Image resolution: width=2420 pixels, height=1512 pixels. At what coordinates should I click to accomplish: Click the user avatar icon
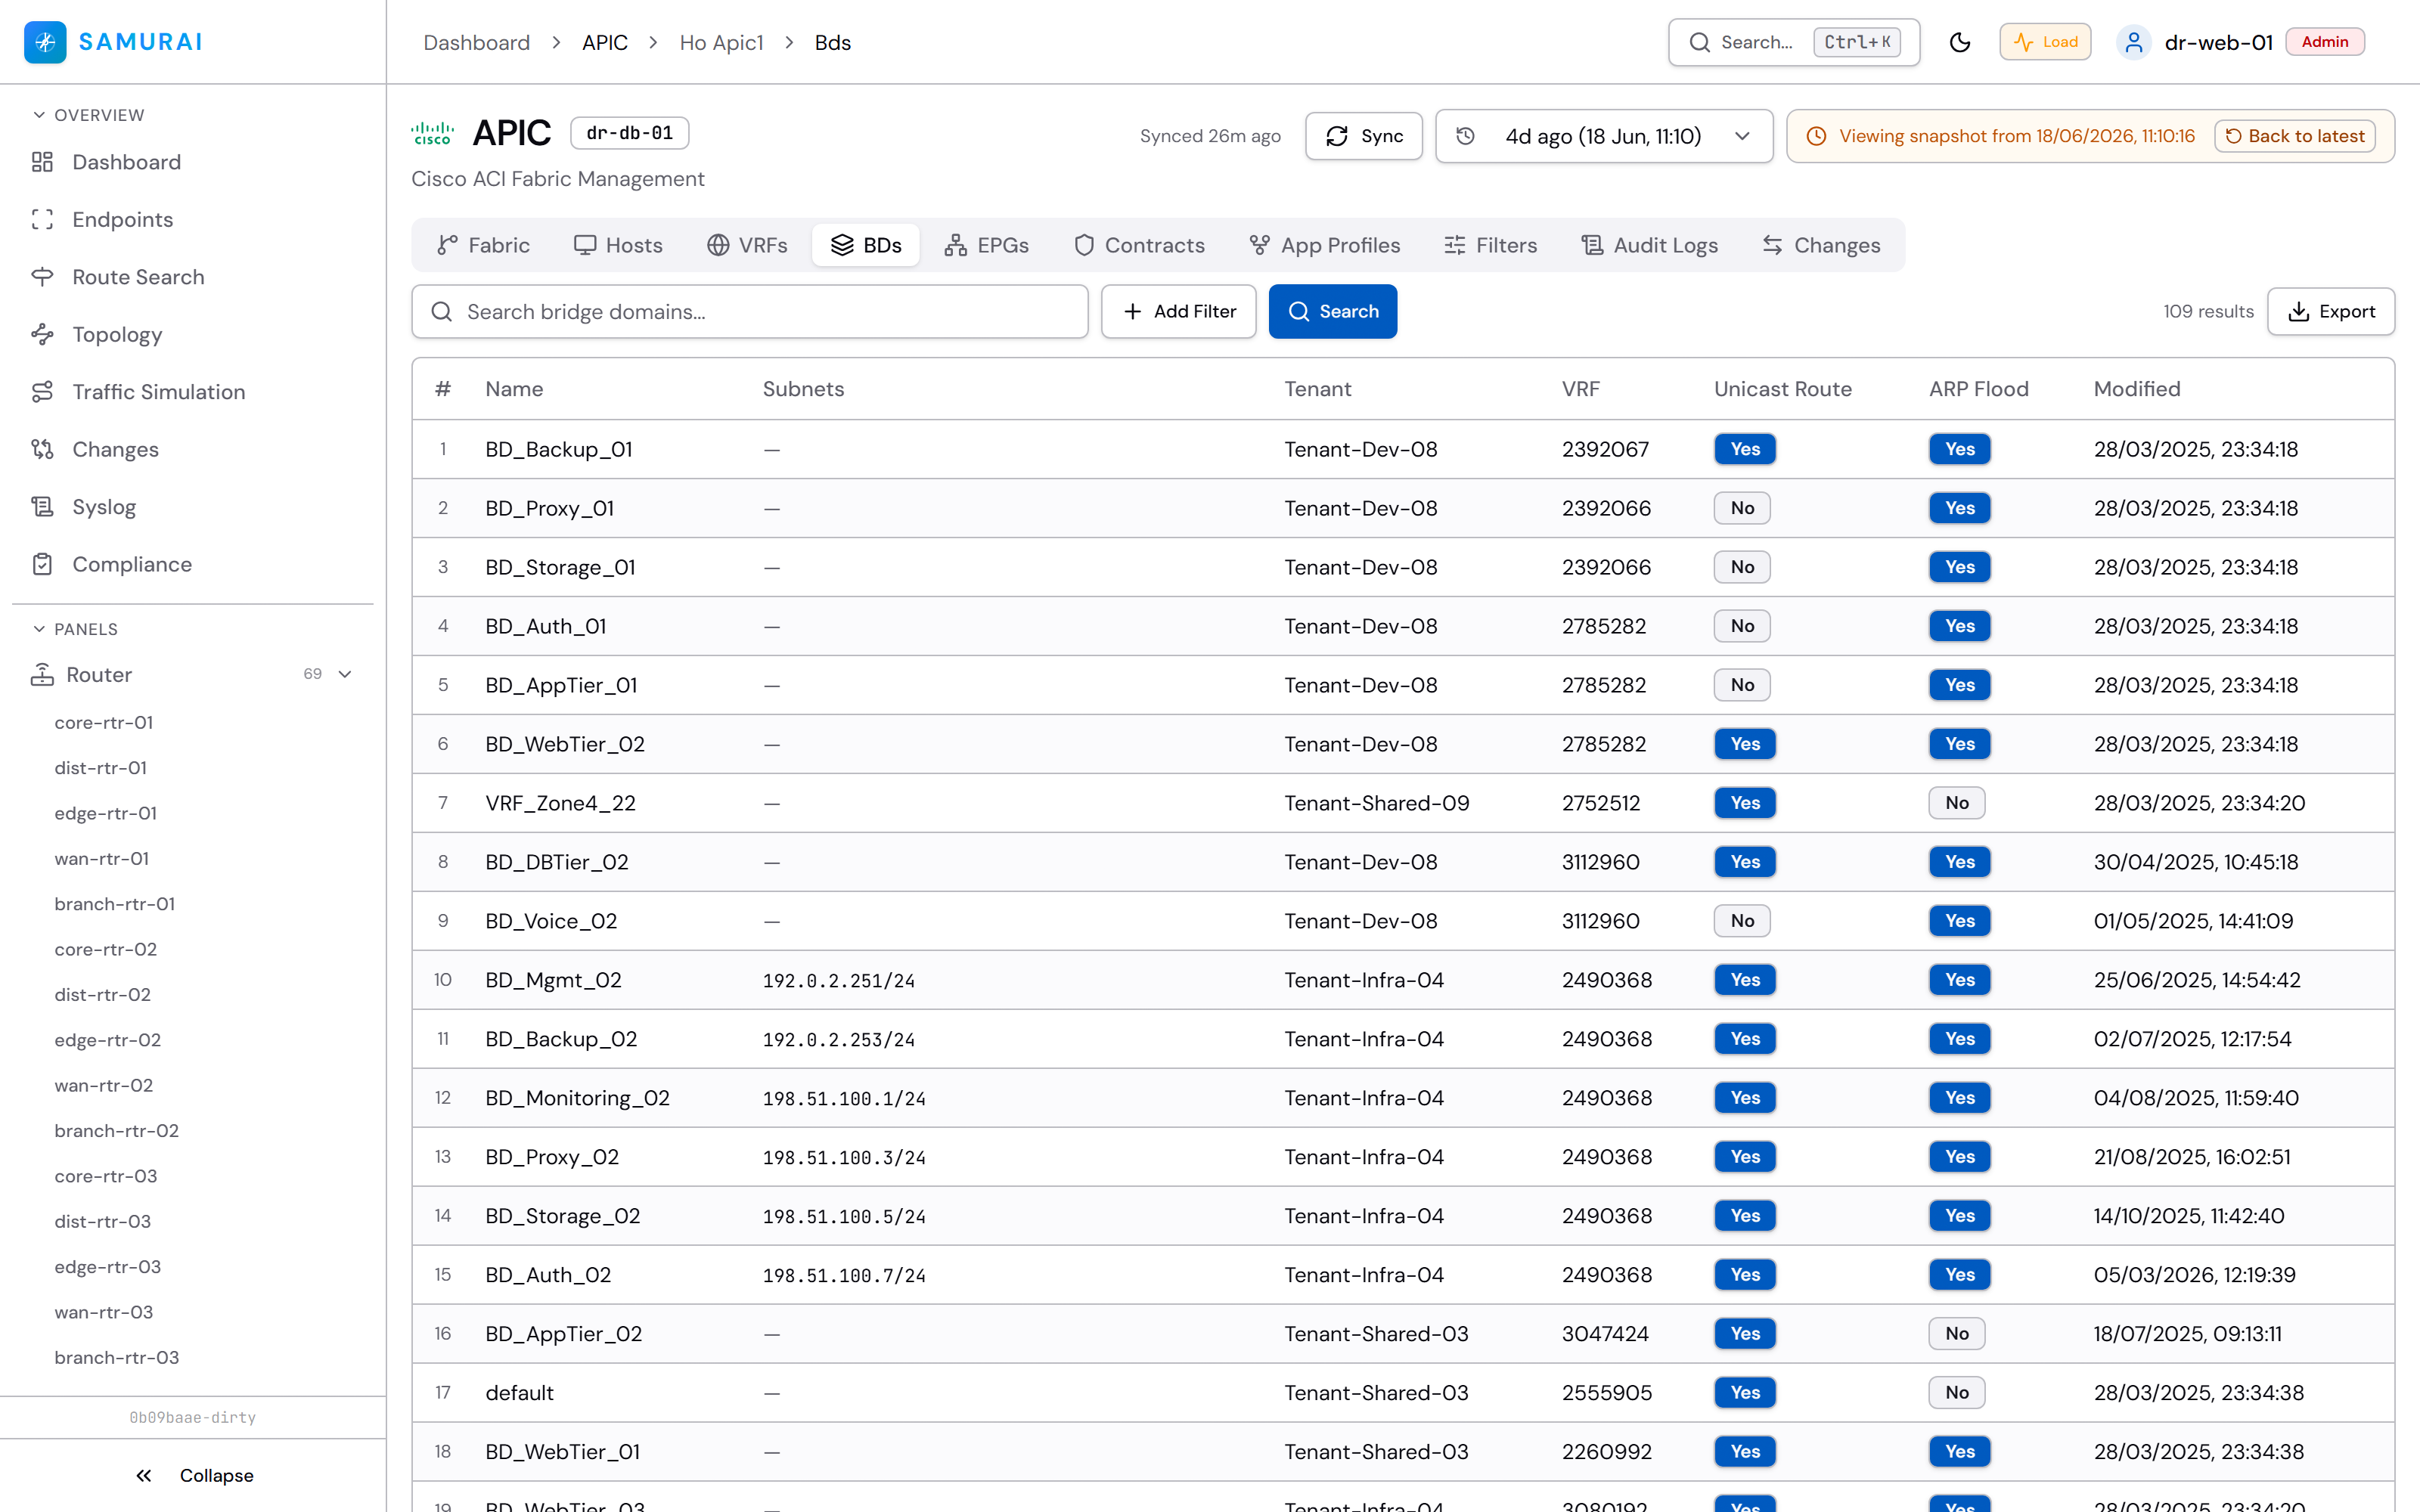[2133, 42]
